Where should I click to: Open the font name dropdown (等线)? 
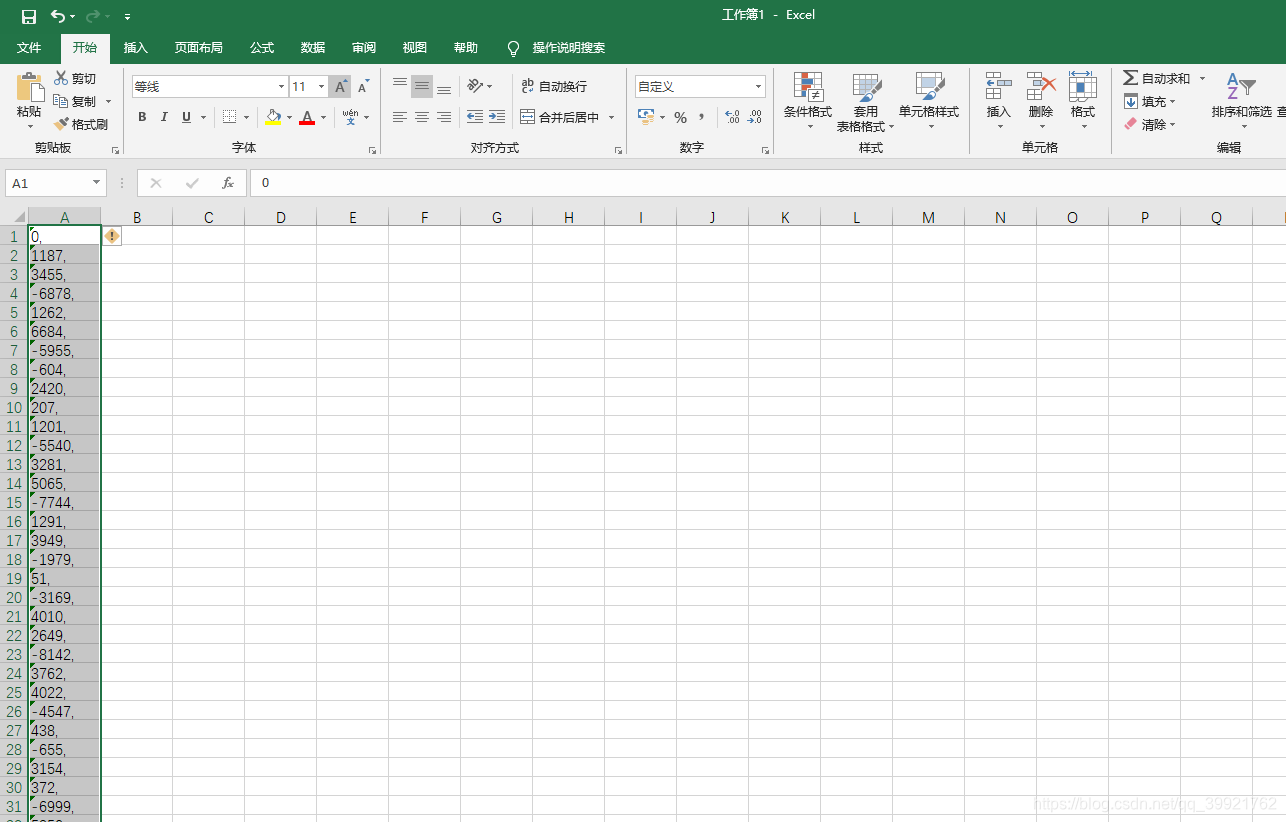(281, 87)
